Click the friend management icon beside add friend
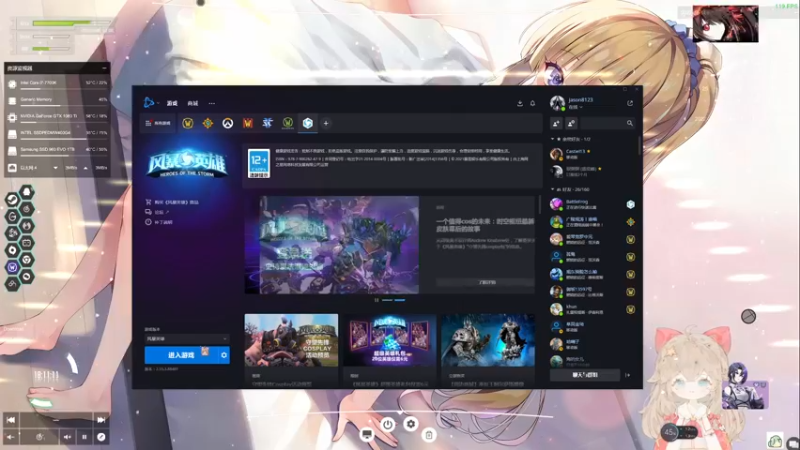Image resolution: width=800 pixels, height=450 pixels. coord(571,123)
